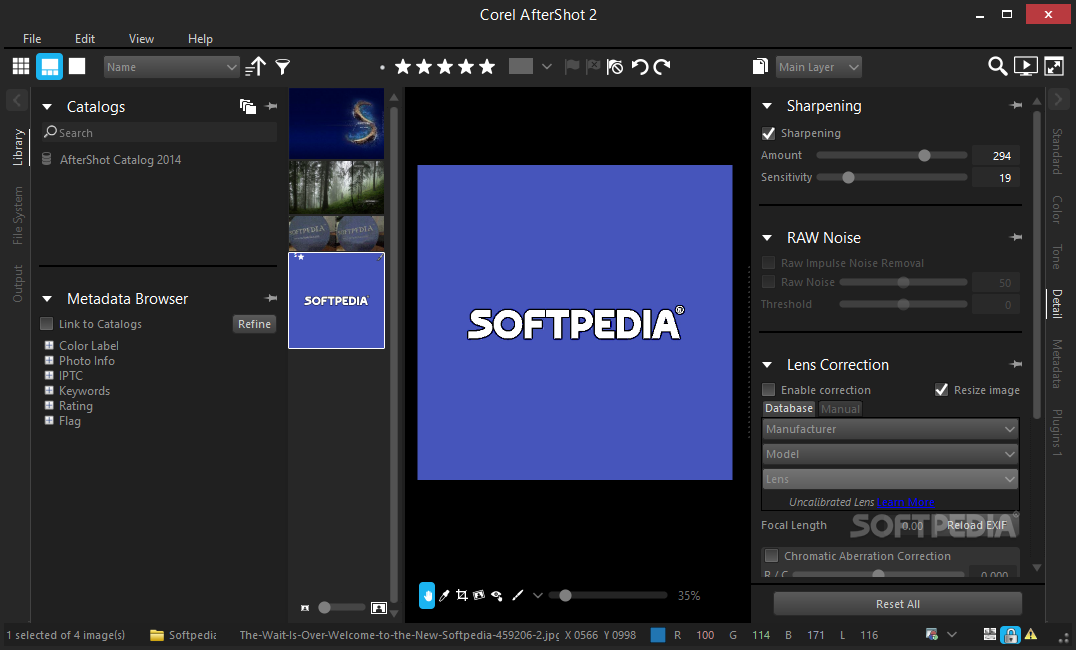The height and width of the screenshot is (650, 1076).
Task: Switch to the Manual lens tab
Action: pos(840,408)
